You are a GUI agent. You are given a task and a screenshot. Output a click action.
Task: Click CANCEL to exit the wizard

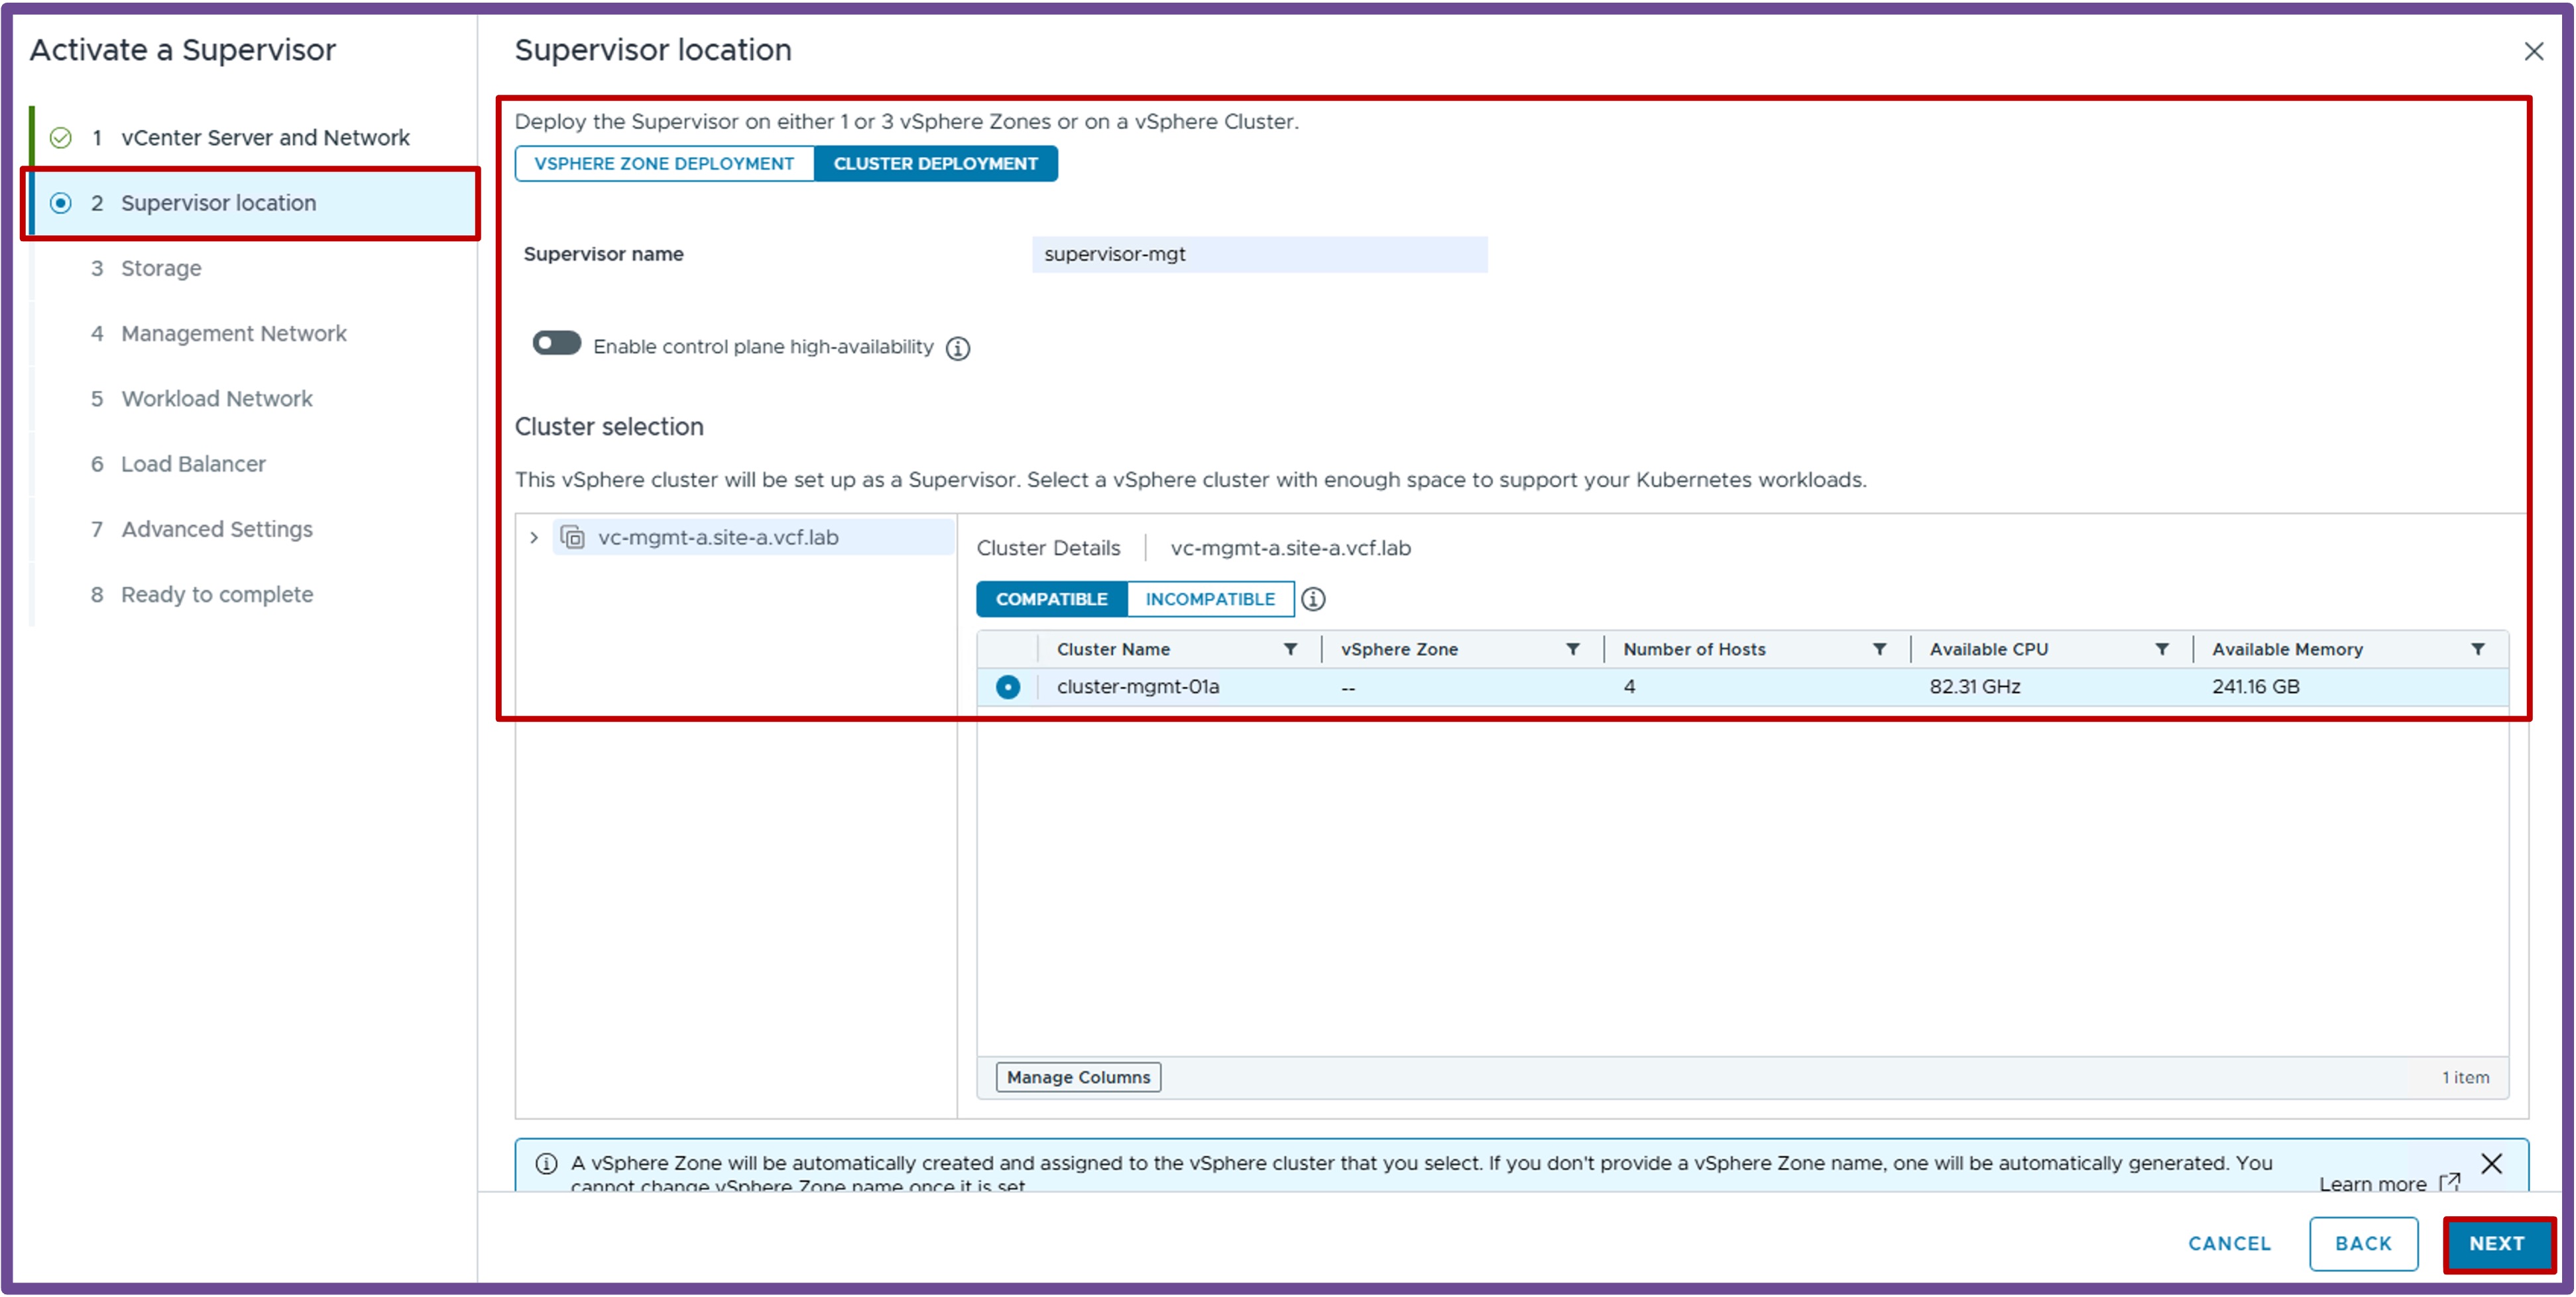[x=2229, y=1243]
